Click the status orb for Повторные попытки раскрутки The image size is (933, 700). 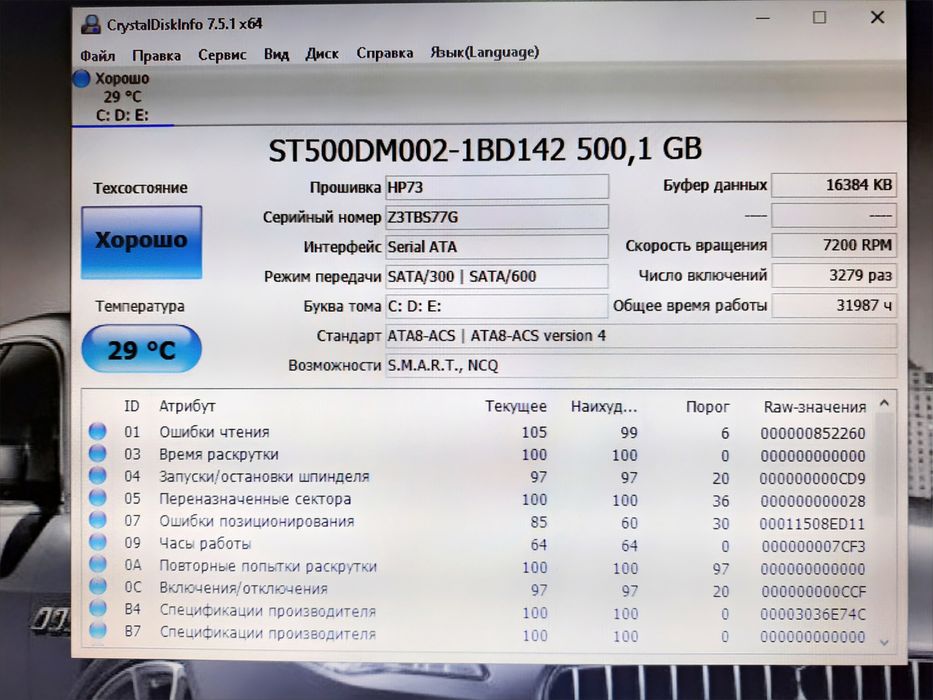pyautogui.click(x=98, y=564)
